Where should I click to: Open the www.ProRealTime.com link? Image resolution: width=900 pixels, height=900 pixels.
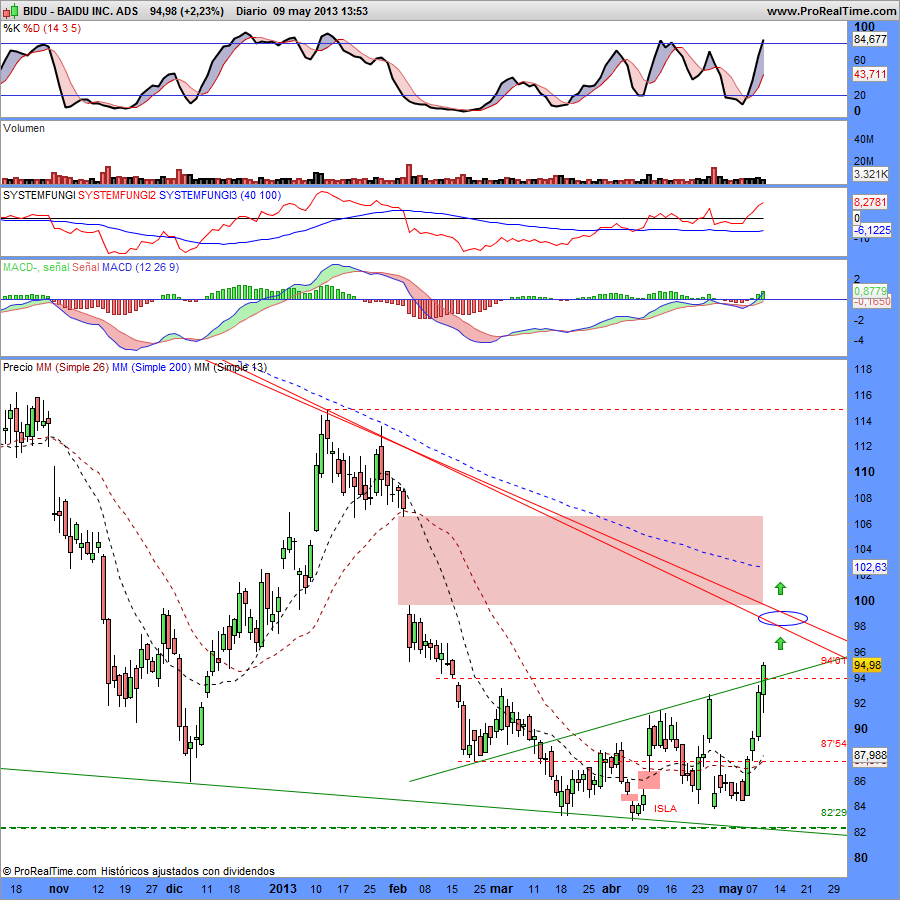pyautogui.click(x=832, y=11)
